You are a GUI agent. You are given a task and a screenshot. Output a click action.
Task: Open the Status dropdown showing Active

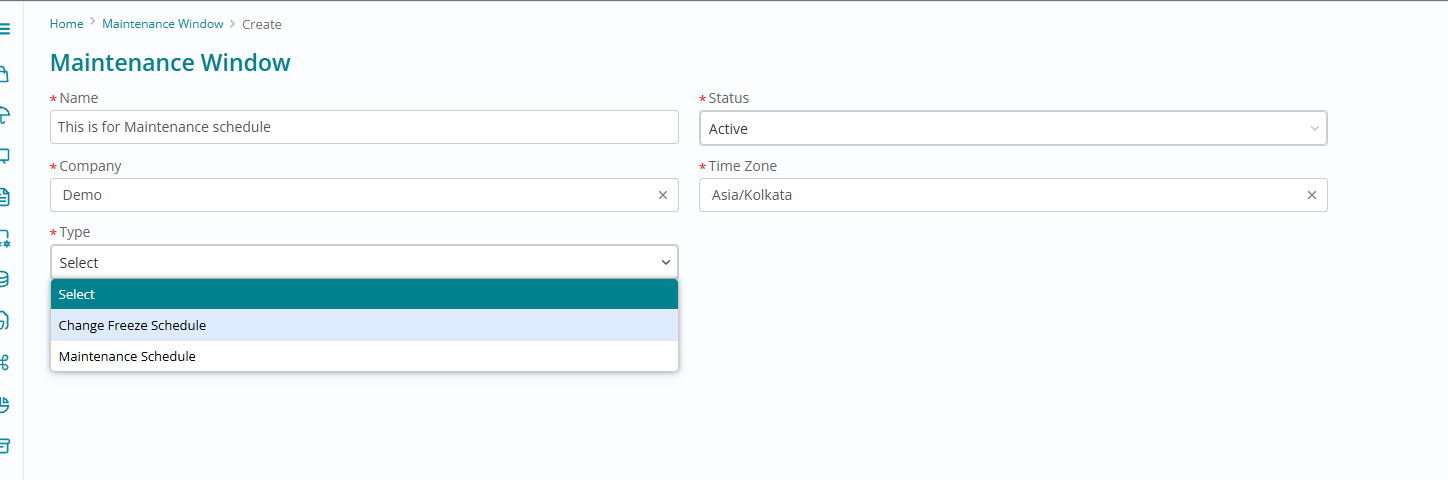(x=1012, y=129)
